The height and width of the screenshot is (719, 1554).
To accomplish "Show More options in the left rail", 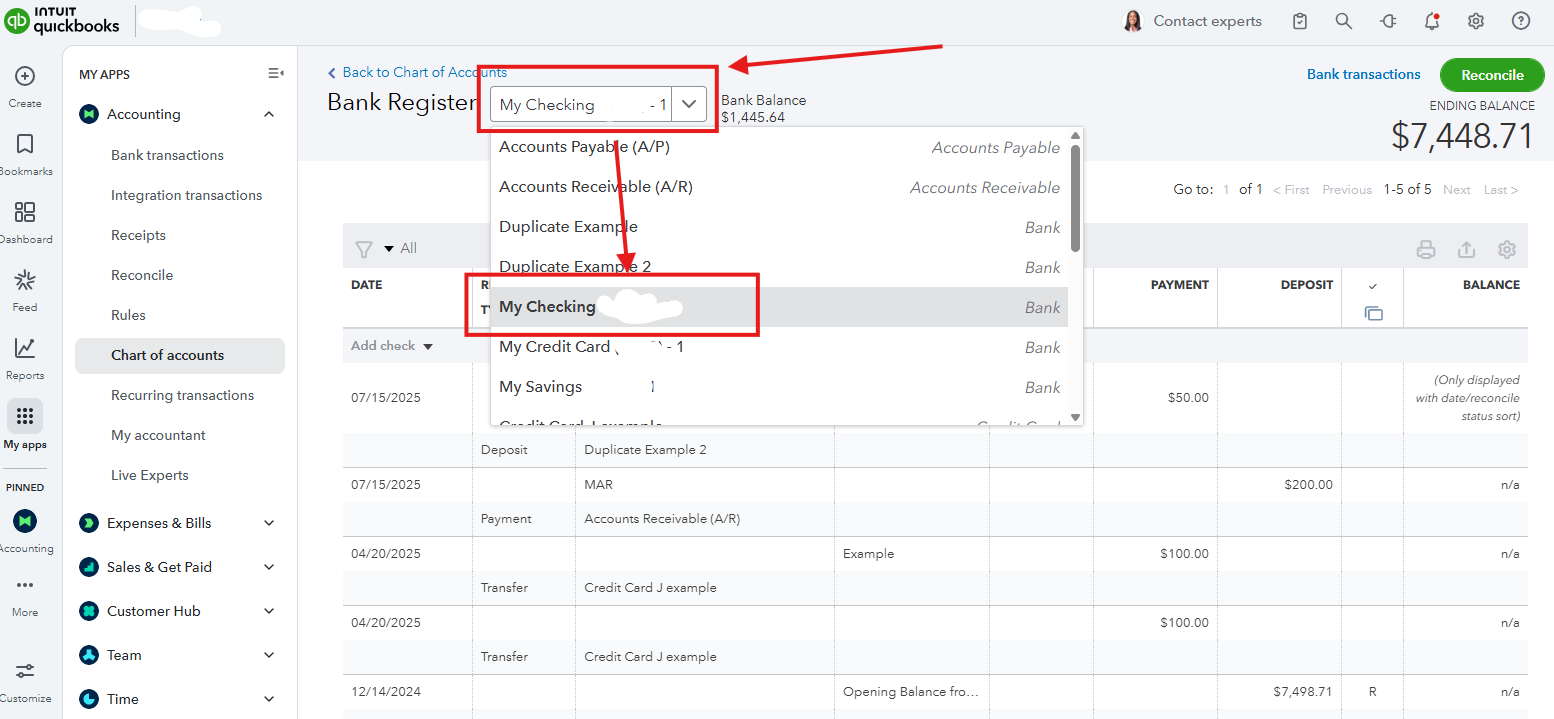I will (25, 585).
